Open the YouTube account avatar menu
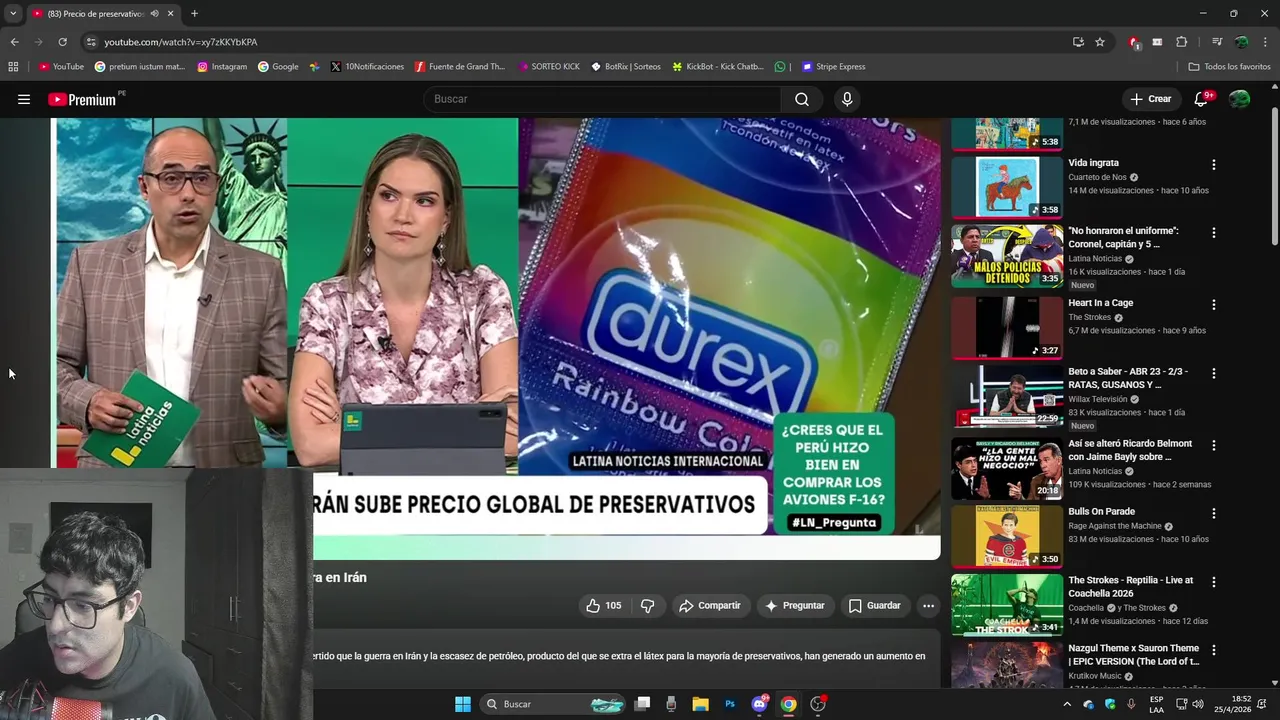 [1239, 99]
